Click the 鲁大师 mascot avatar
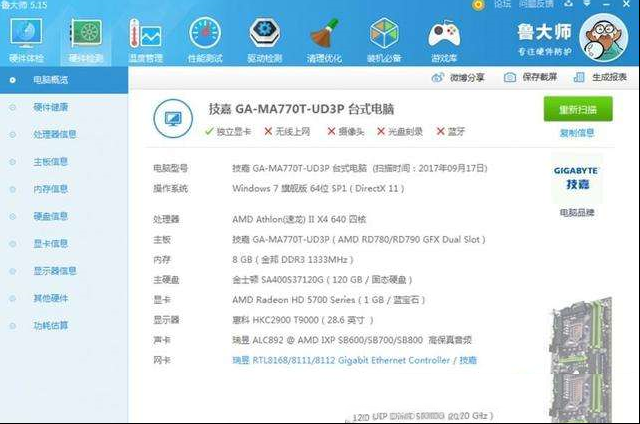 coord(603,38)
